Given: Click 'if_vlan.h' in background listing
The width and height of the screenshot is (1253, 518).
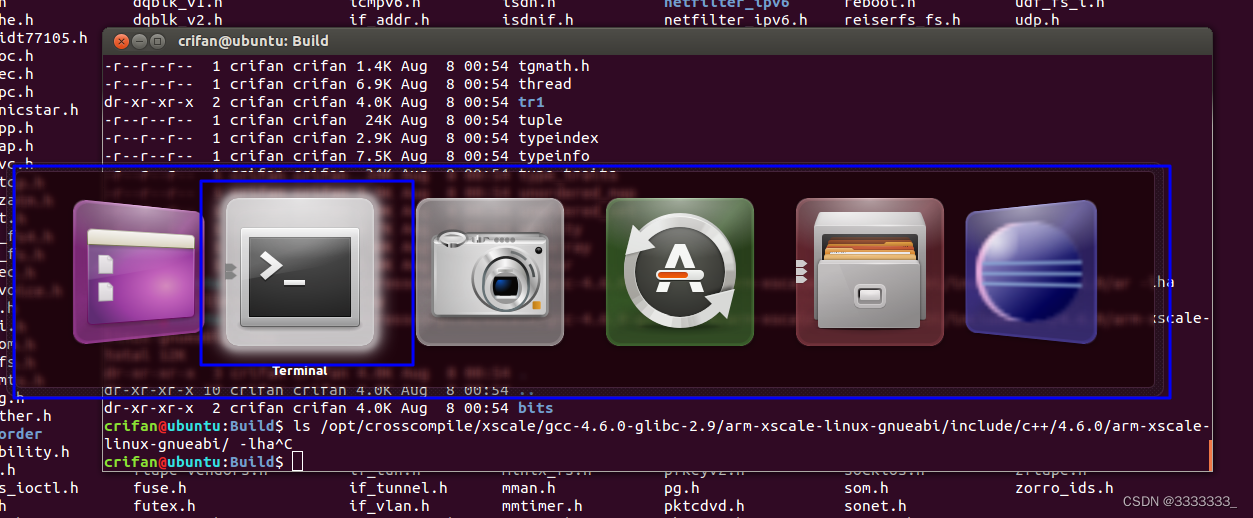Looking at the screenshot, I should (389, 506).
